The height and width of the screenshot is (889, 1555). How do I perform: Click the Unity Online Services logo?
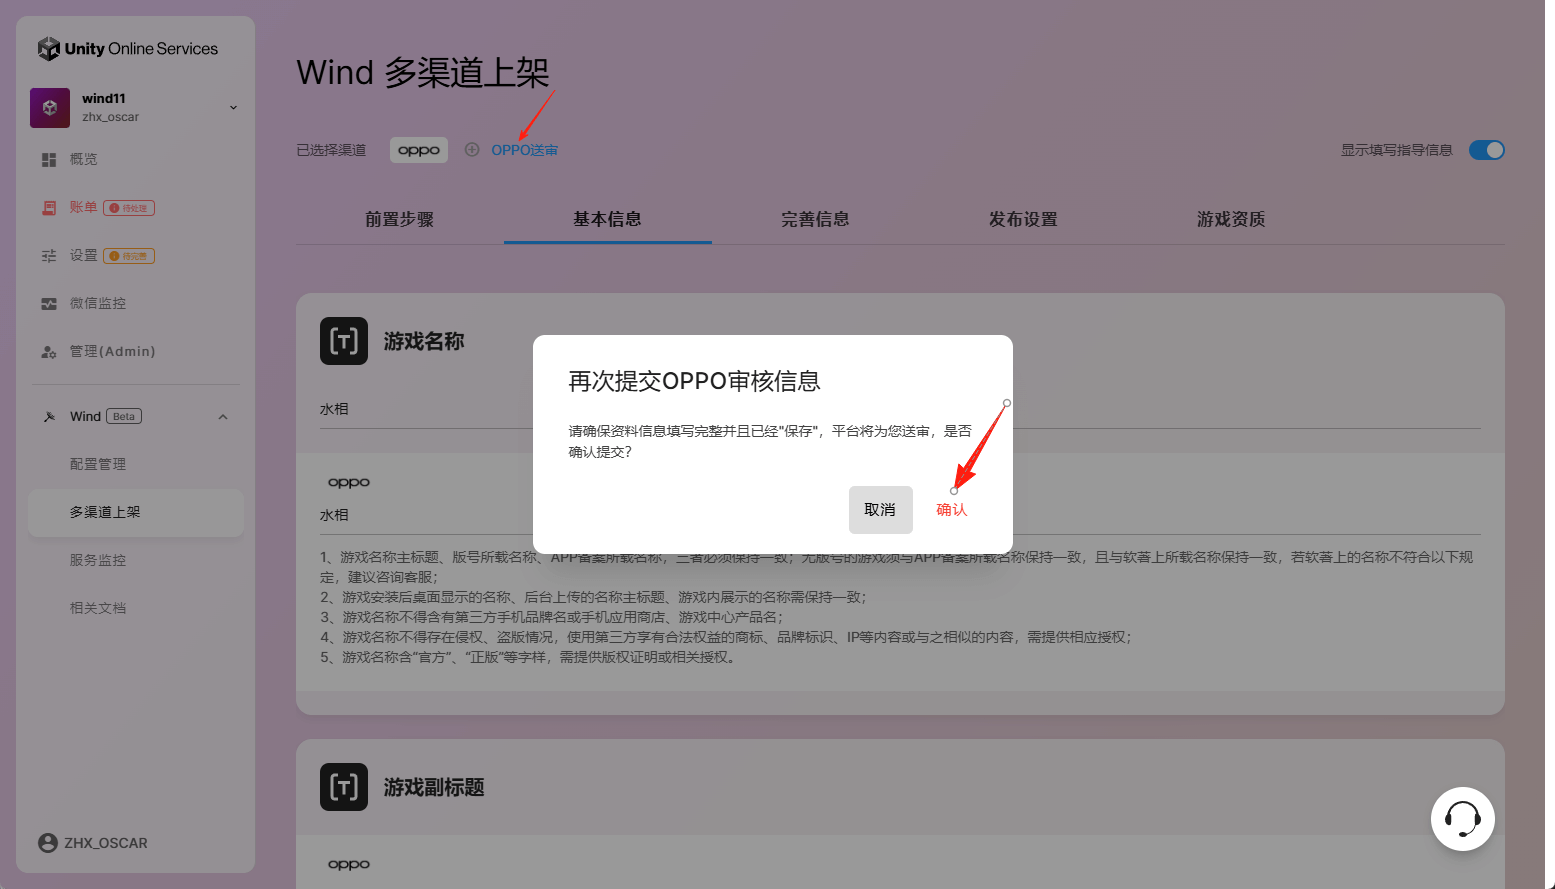[x=48, y=49]
